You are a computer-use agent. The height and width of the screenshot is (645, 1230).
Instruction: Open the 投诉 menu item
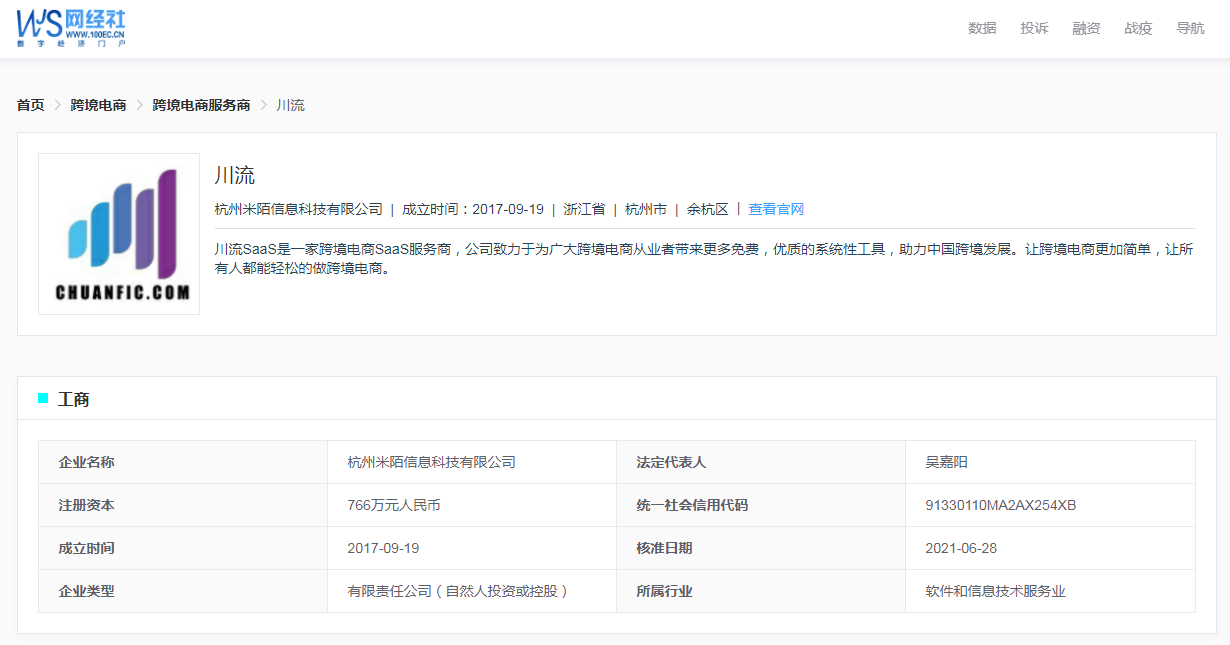(x=1034, y=28)
